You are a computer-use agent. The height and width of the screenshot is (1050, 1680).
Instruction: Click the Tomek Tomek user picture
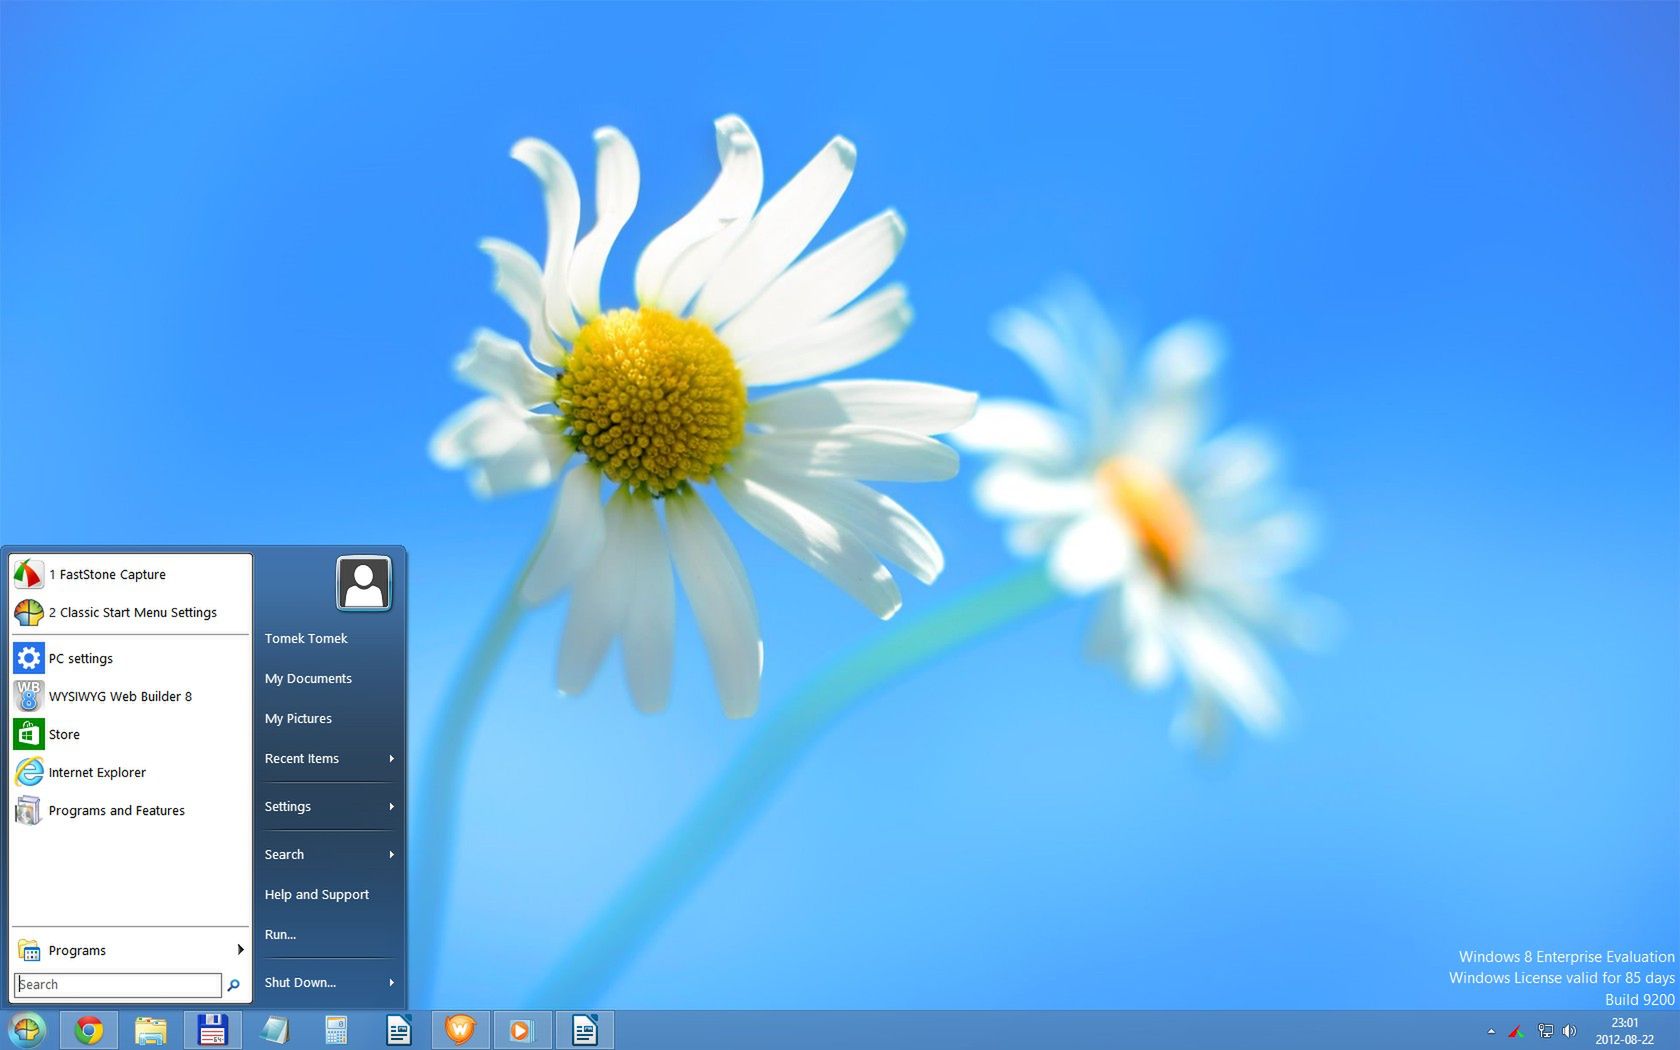(363, 583)
